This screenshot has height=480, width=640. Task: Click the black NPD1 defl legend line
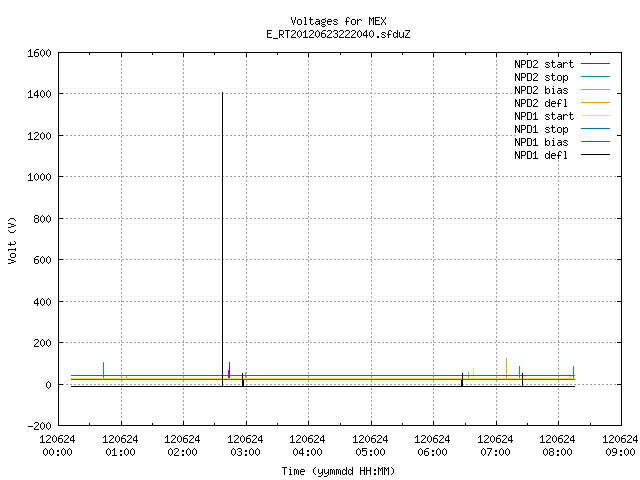pyautogui.click(x=596, y=155)
